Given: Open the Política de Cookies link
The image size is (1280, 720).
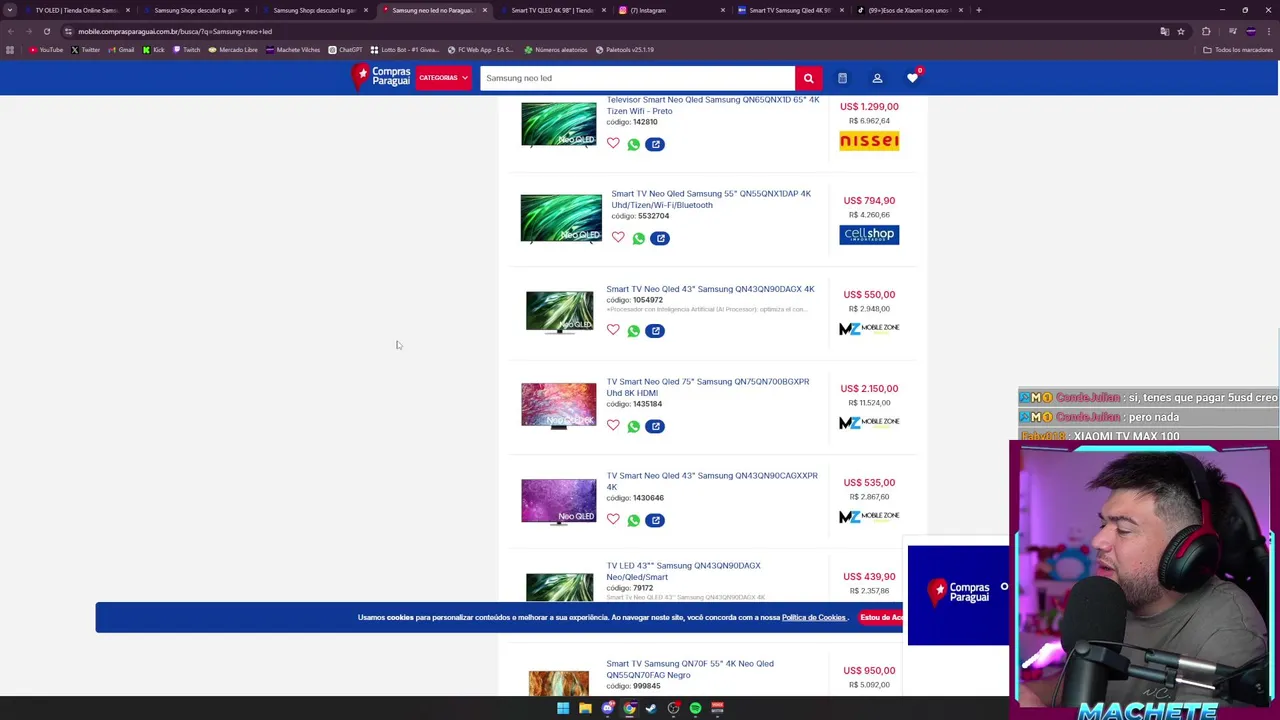Looking at the screenshot, I should tap(814, 617).
